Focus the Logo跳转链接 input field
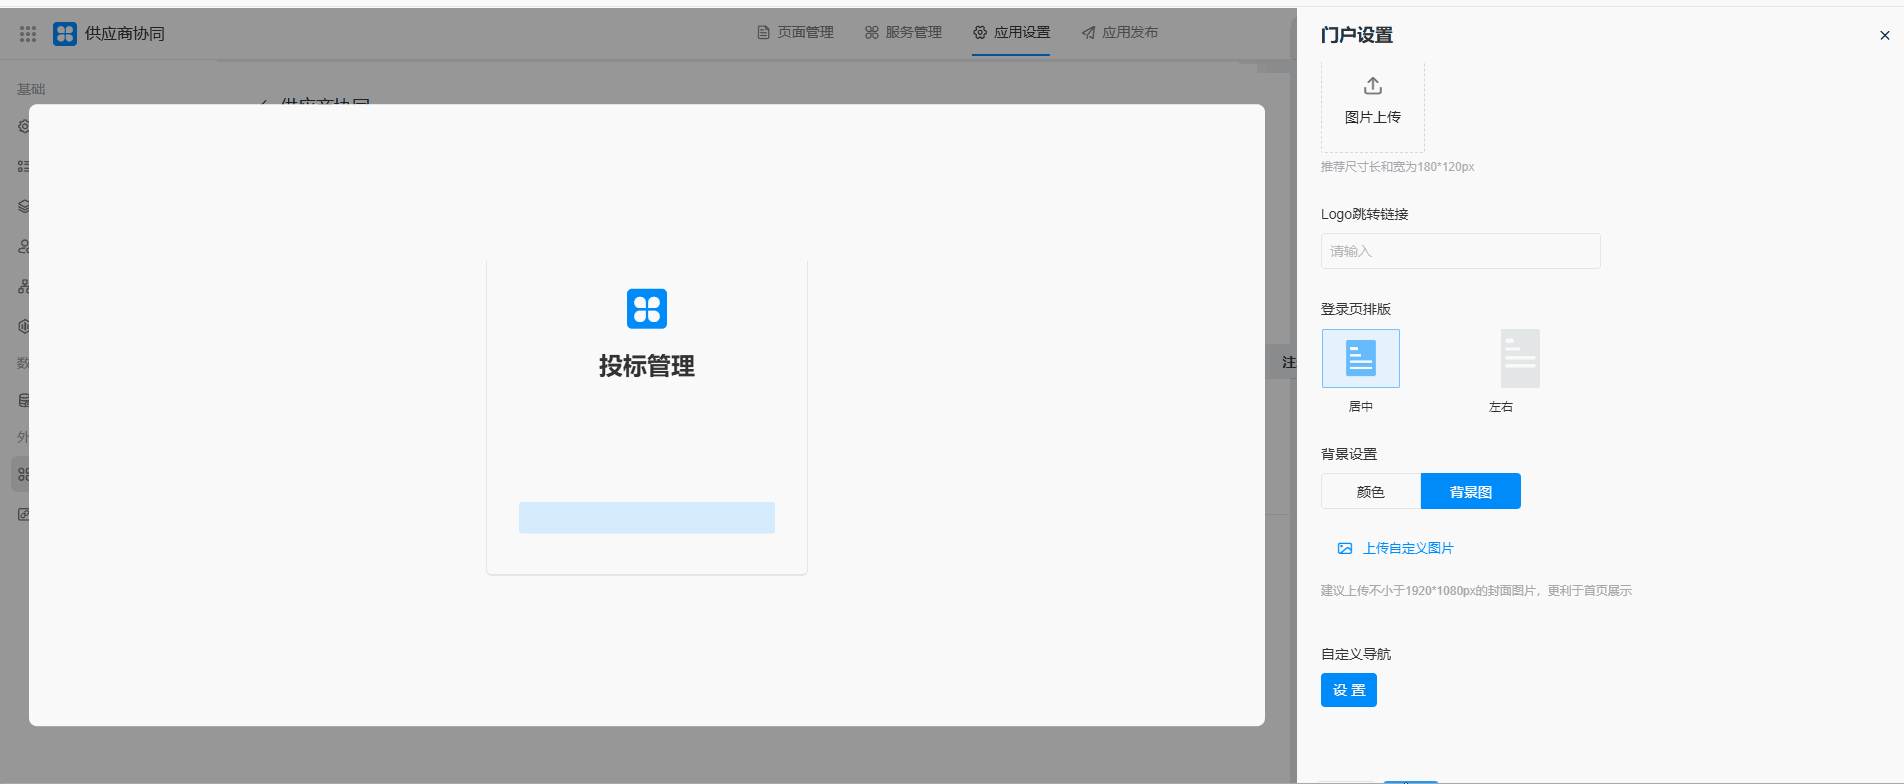1904x784 pixels. point(1460,251)
